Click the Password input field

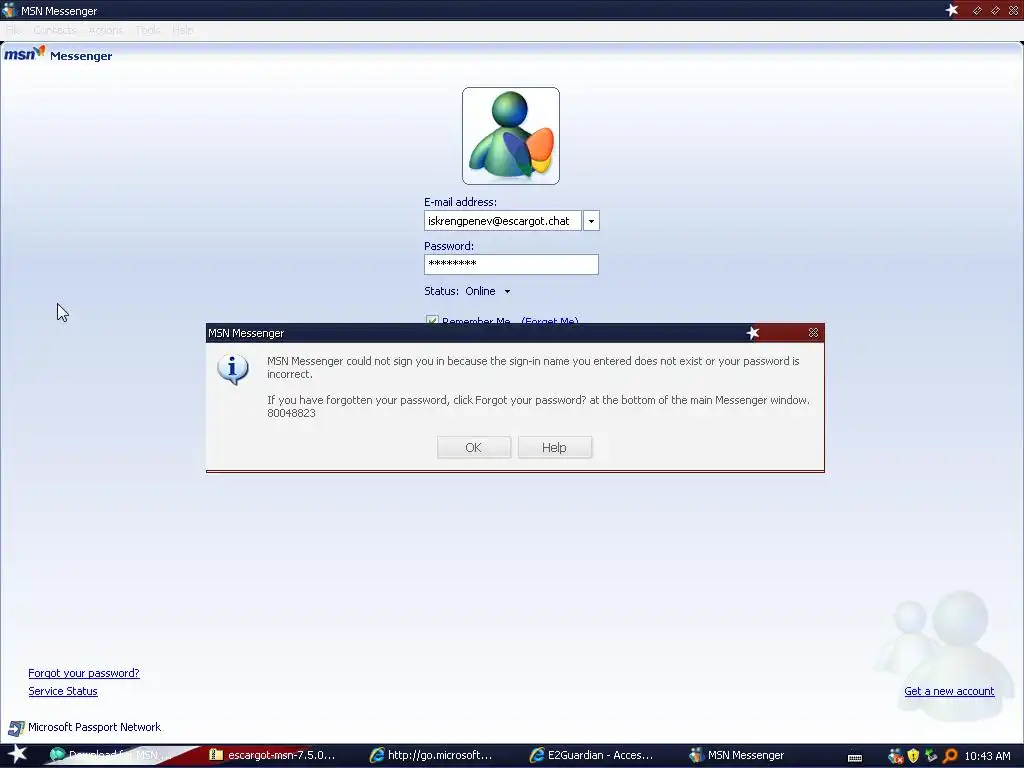[511, 264]
